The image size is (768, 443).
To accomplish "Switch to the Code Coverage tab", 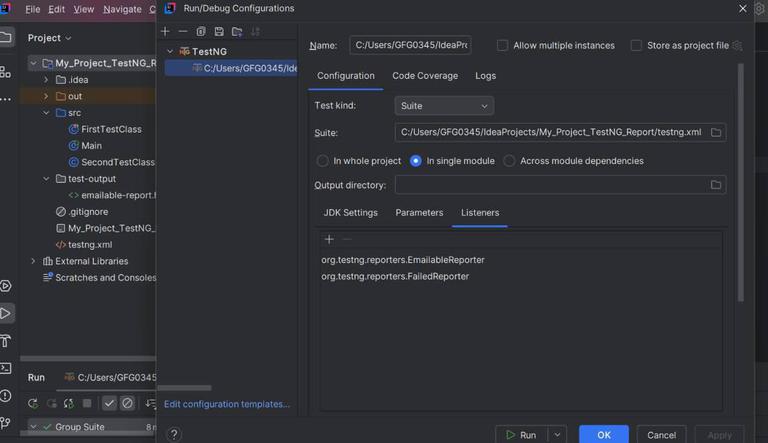I will 425,75.
